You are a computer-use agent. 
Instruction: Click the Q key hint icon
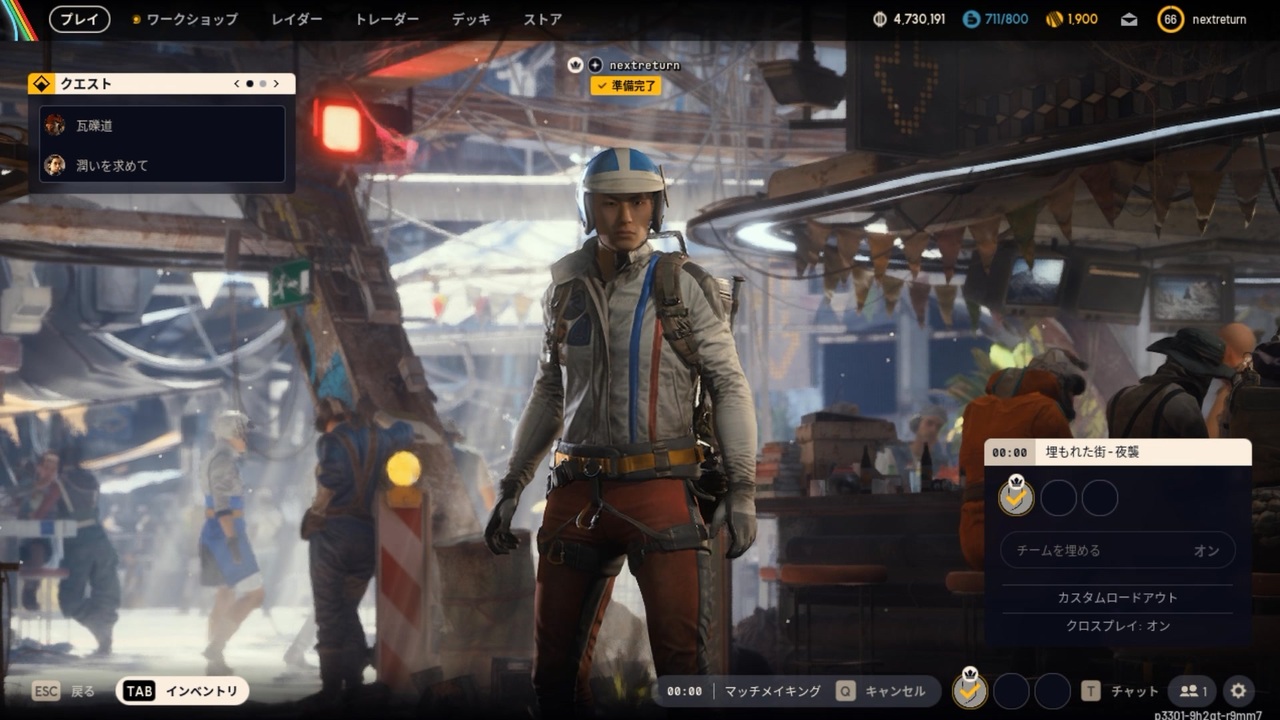click(846, 691)
